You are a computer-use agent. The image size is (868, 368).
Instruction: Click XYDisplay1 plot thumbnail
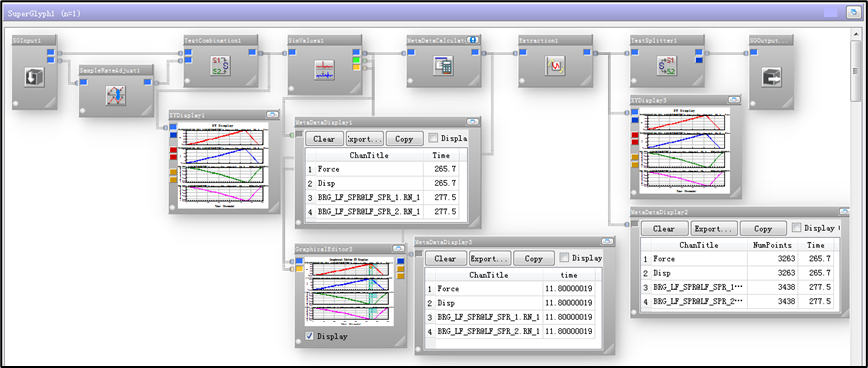click(x=224, y=165)
